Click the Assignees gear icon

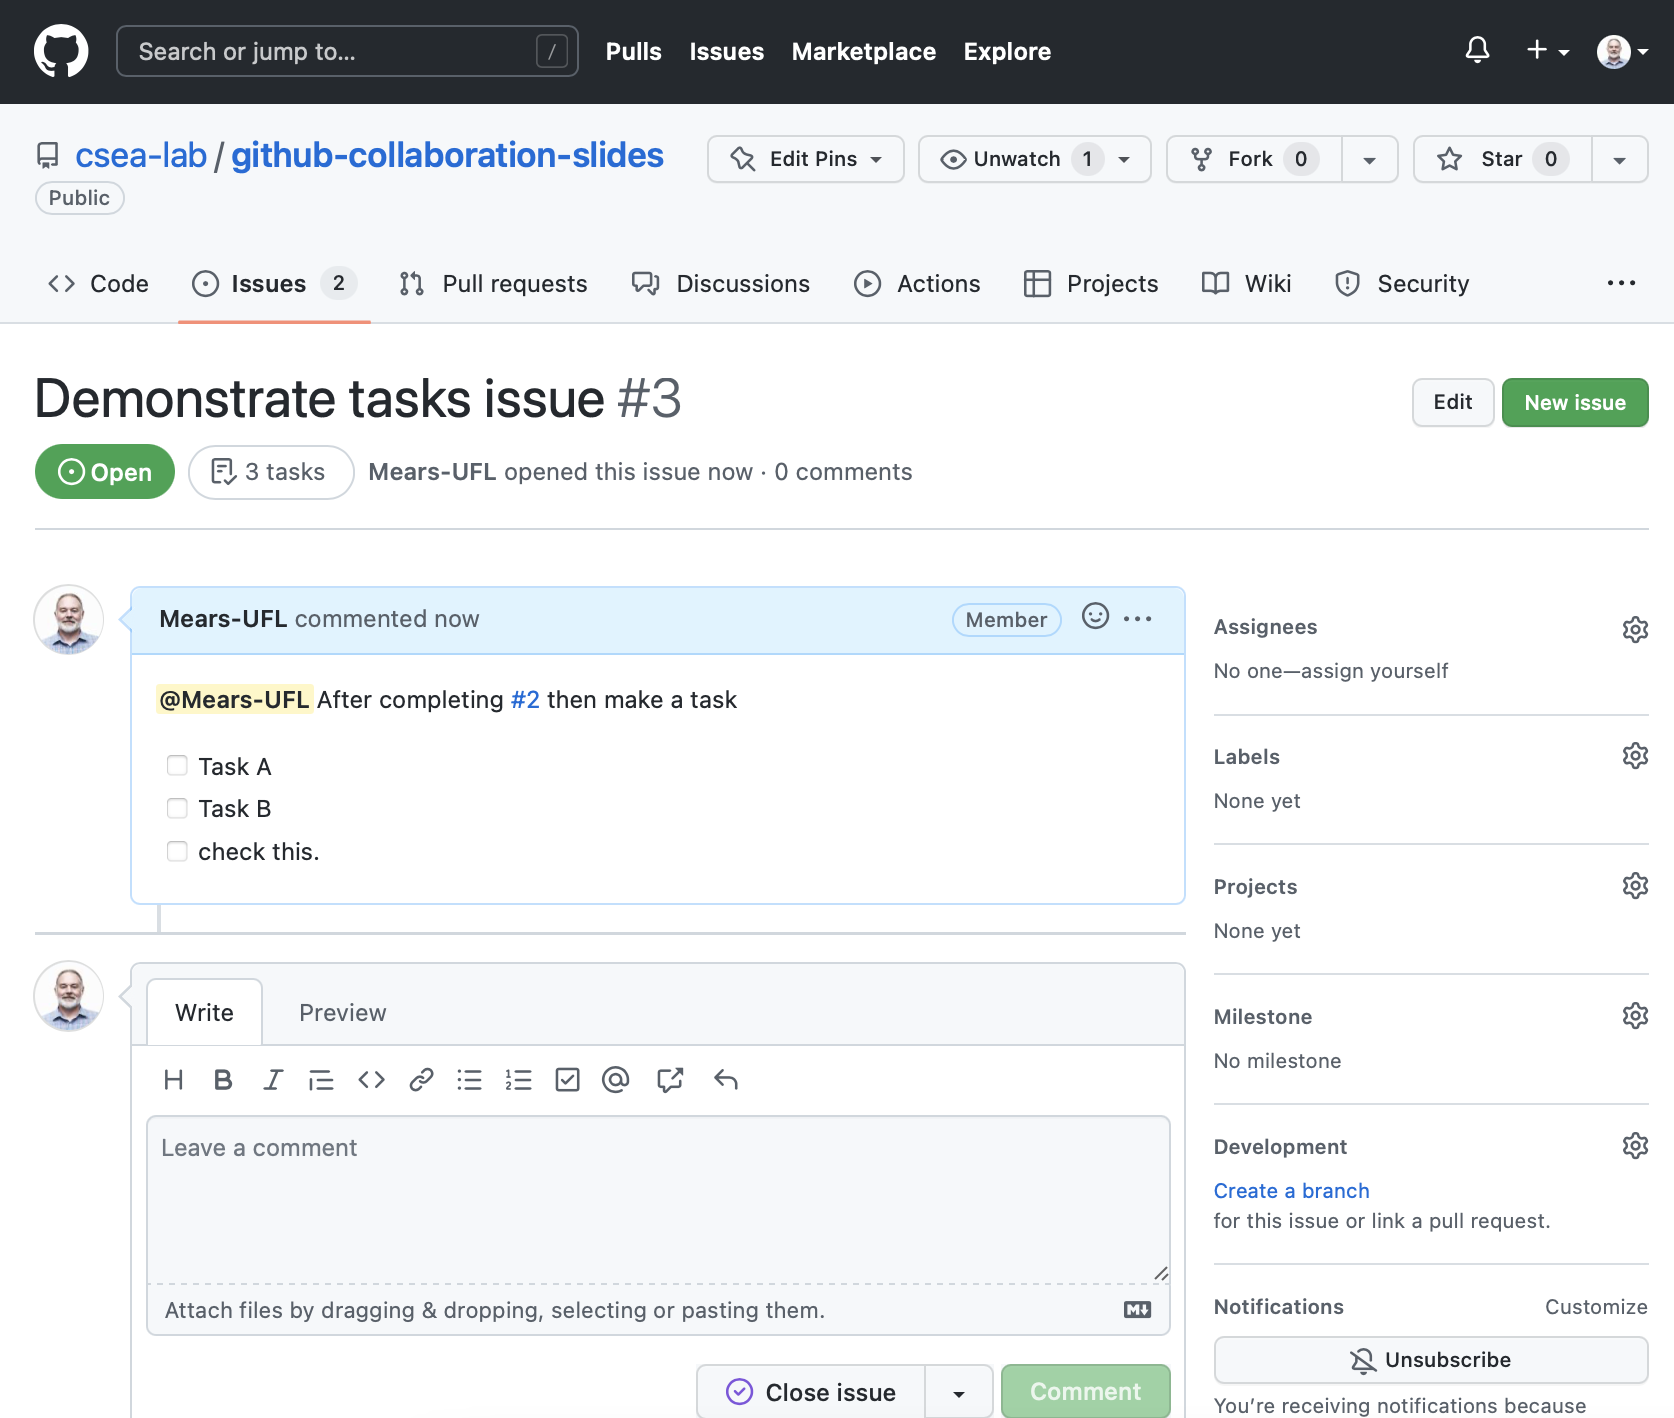[x=1634, y=629]
